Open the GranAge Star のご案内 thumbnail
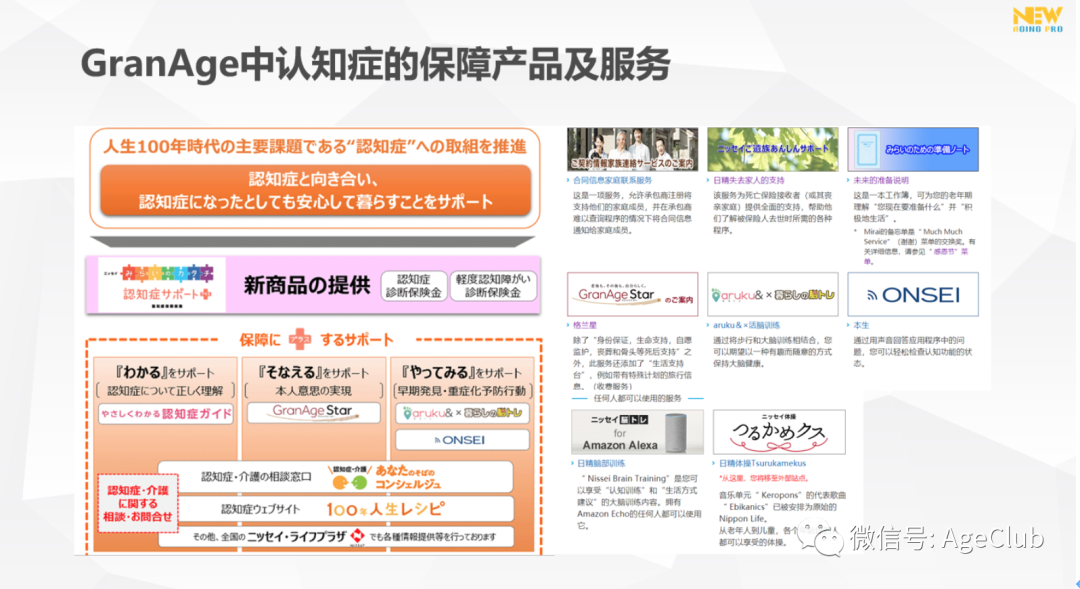Screen dimensions: 1080x589 point(632,294)
